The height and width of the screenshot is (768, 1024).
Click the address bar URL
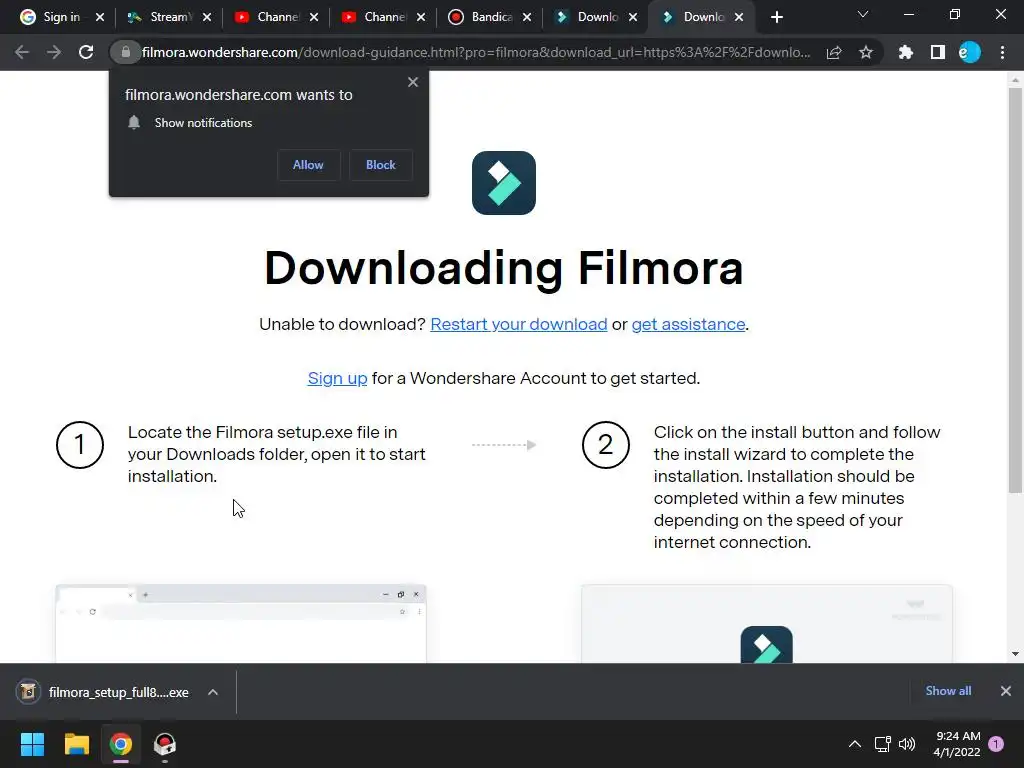pos(476,52)
